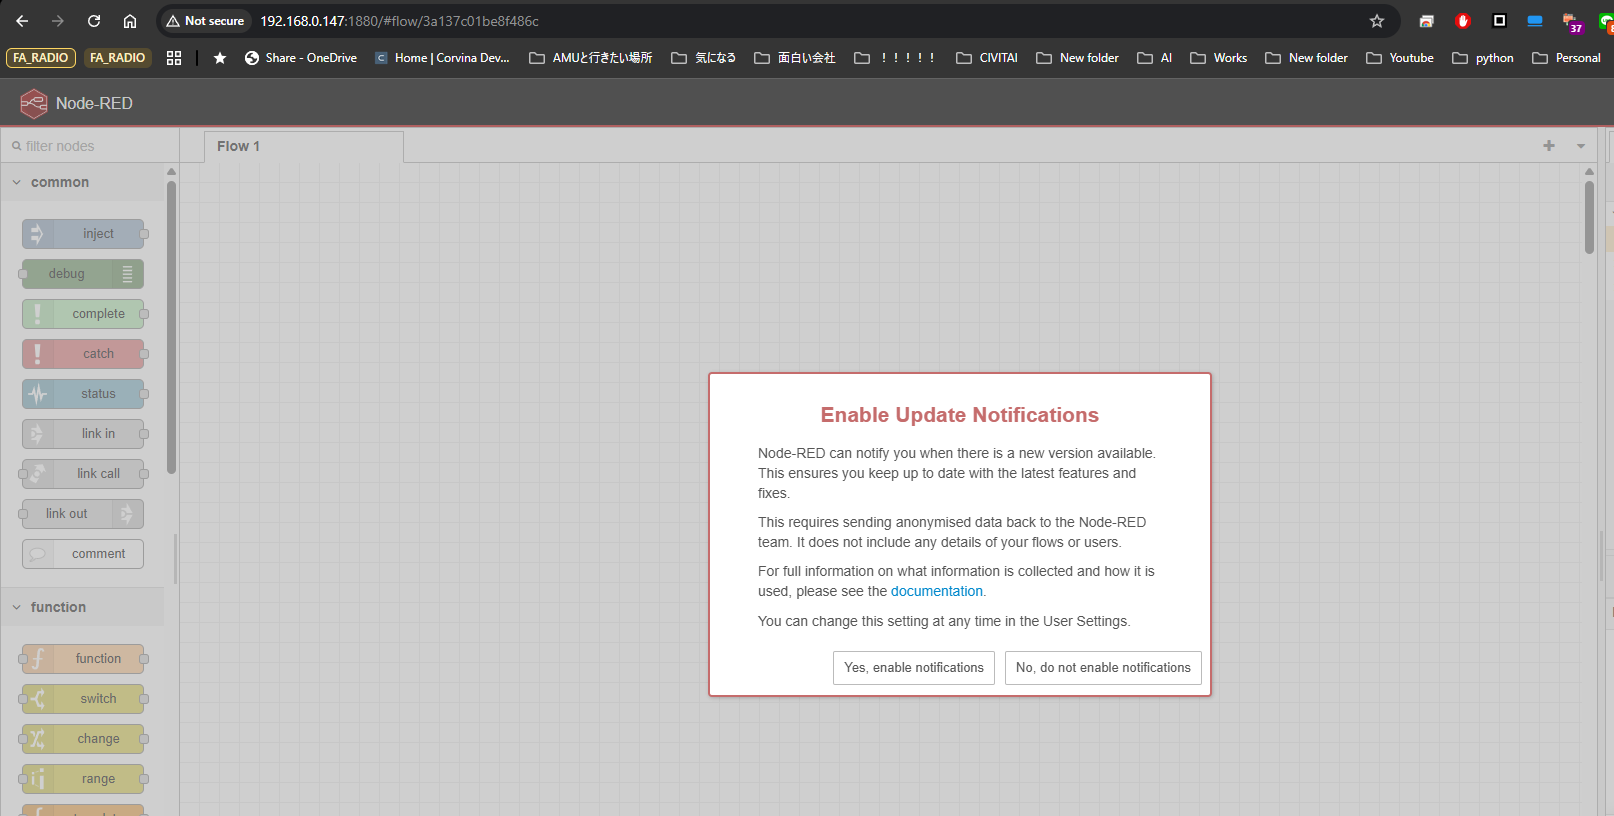Open the documentation link in dialog
The height and width of the screenshot is (816, 1614).
click(936, 591)
